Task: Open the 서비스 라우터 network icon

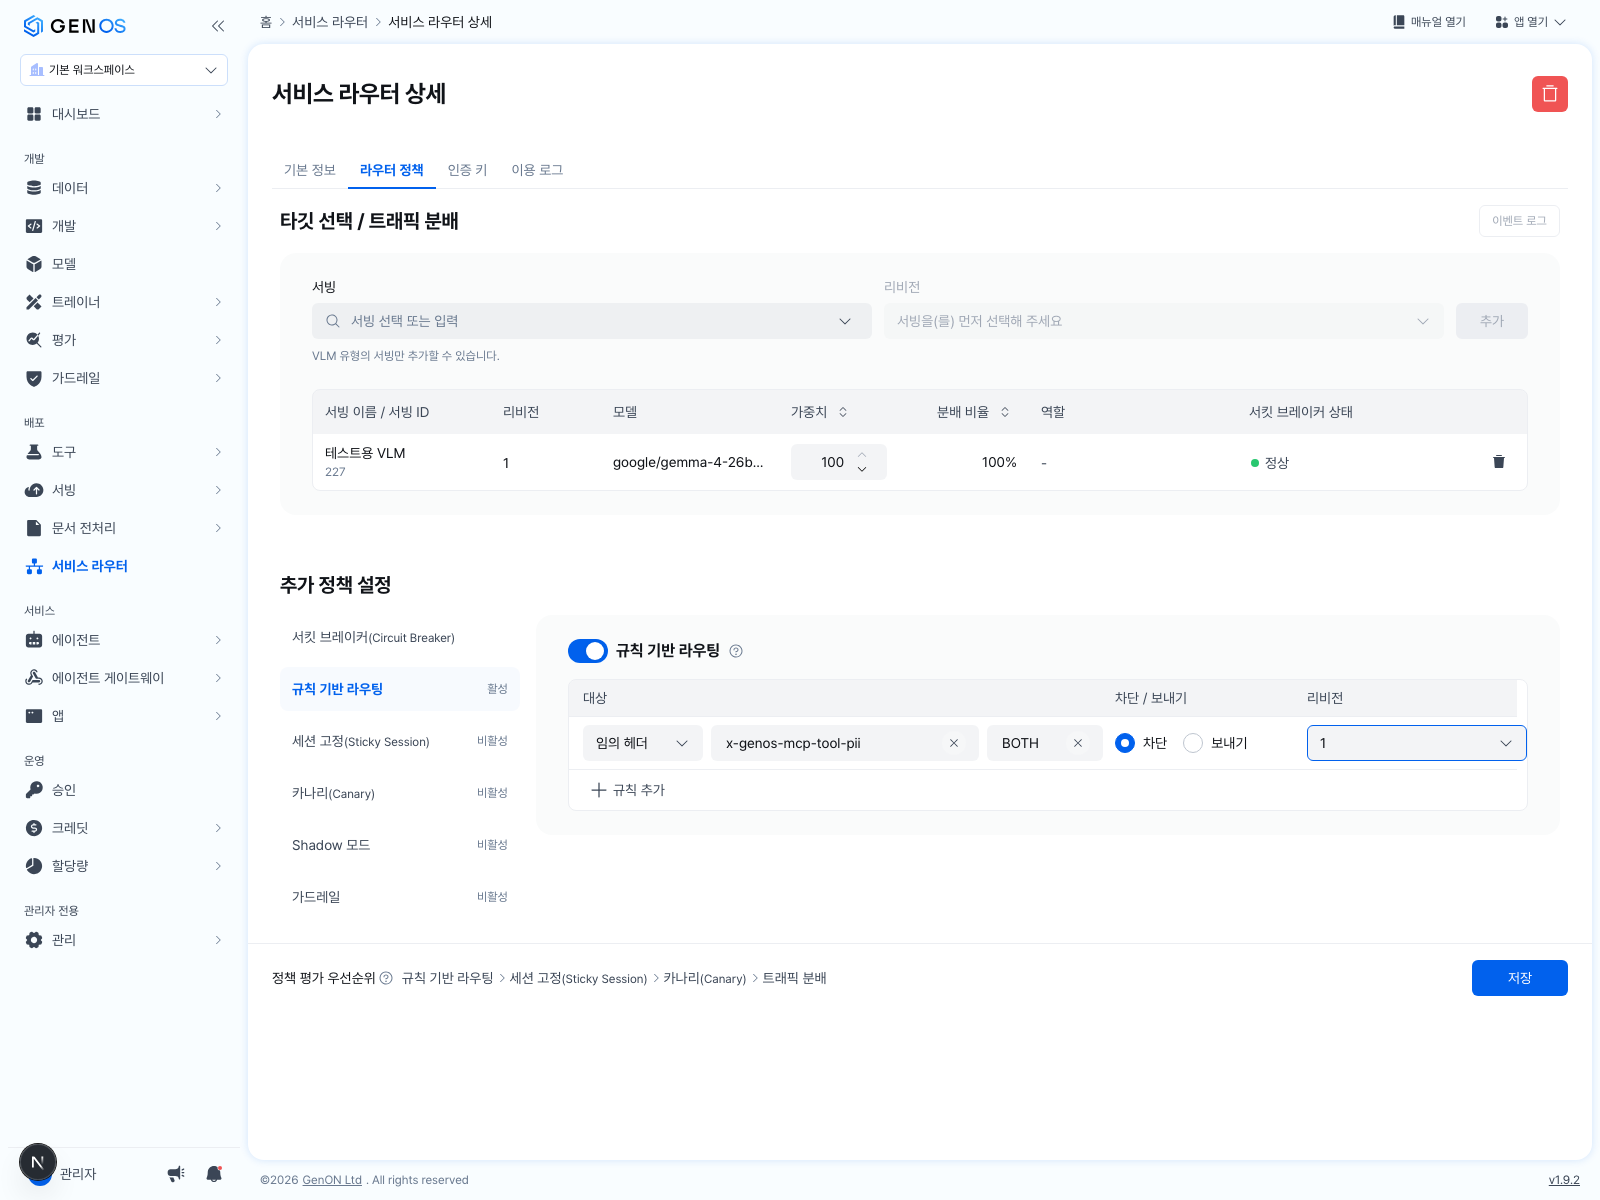Action: 34,566
